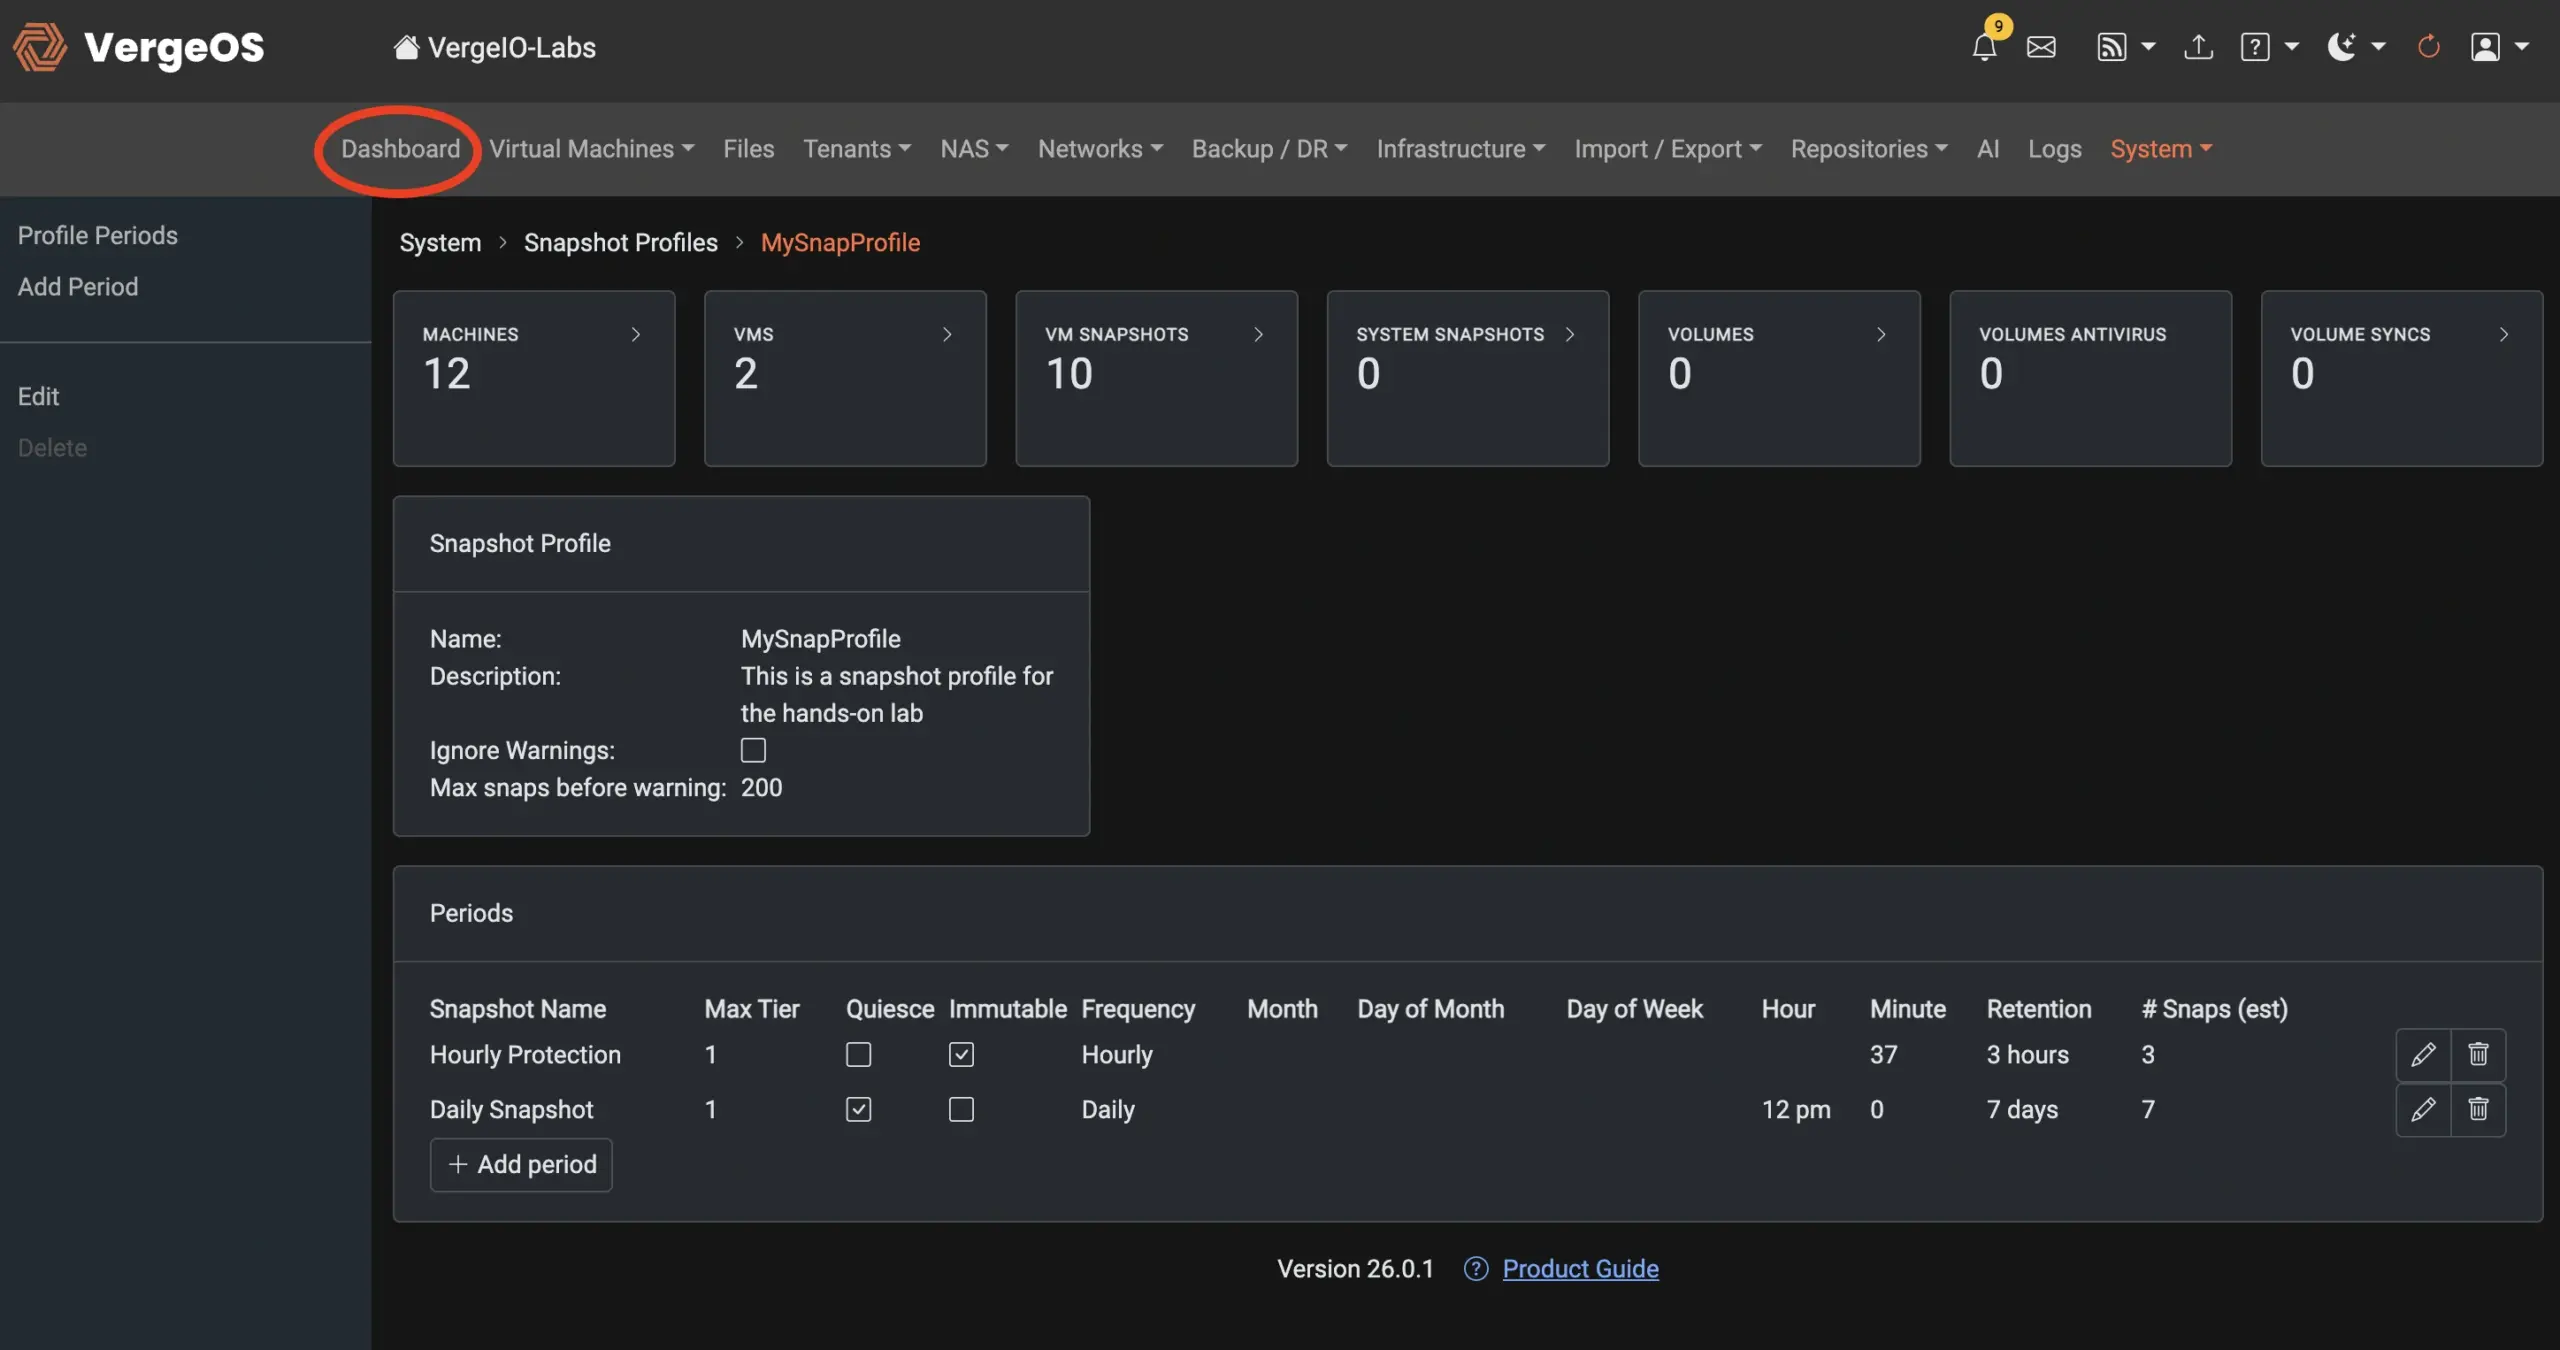Open notifications via the bell icon
The height and width of the screenshot is (1350, 2560).
[x=1985, y=47]
